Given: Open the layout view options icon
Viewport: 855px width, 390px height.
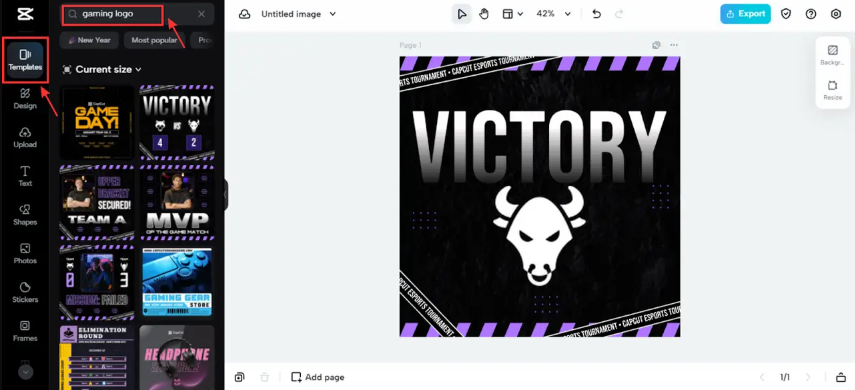Looking at the screenshot, I should coord(512,14).
